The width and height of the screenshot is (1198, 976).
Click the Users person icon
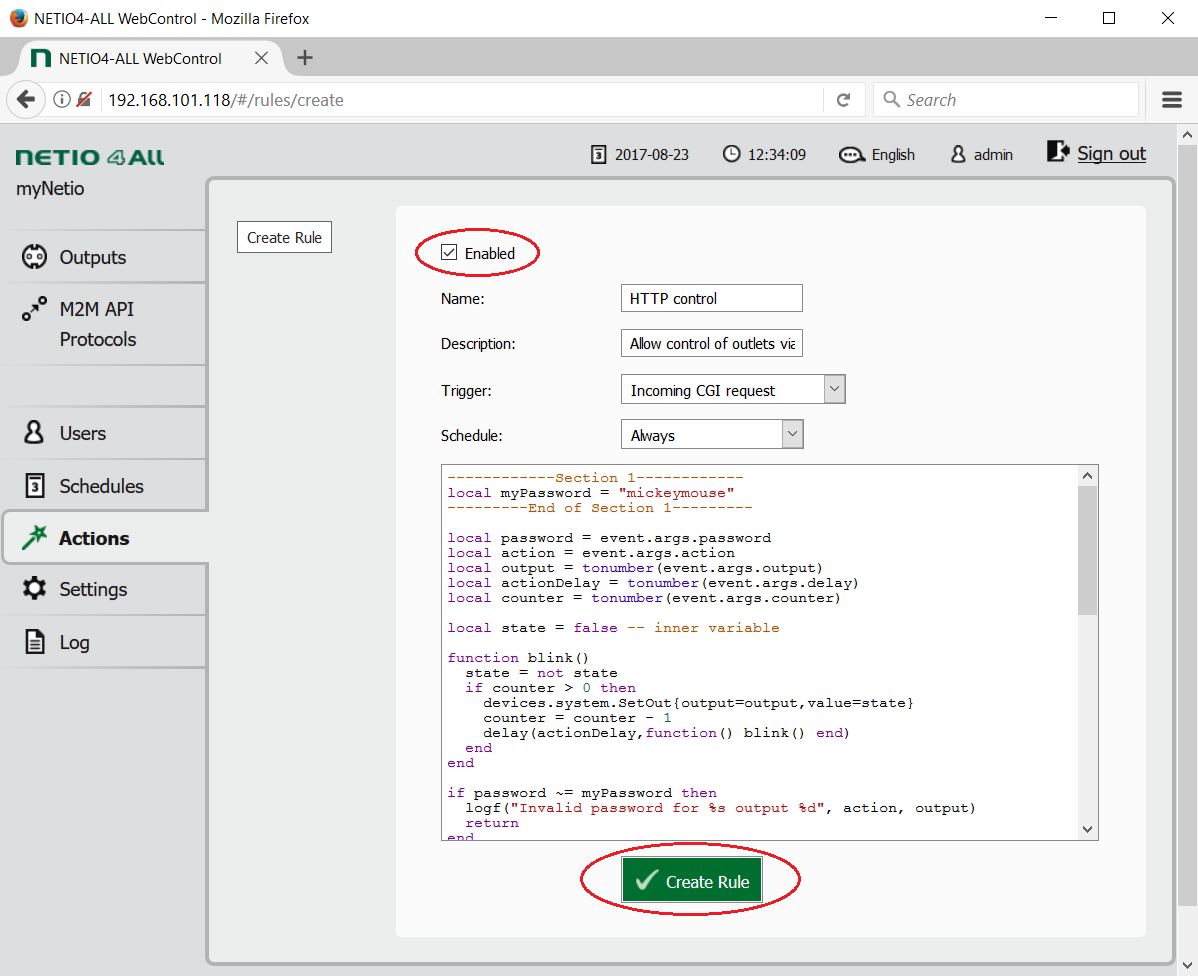click(34, 433)
